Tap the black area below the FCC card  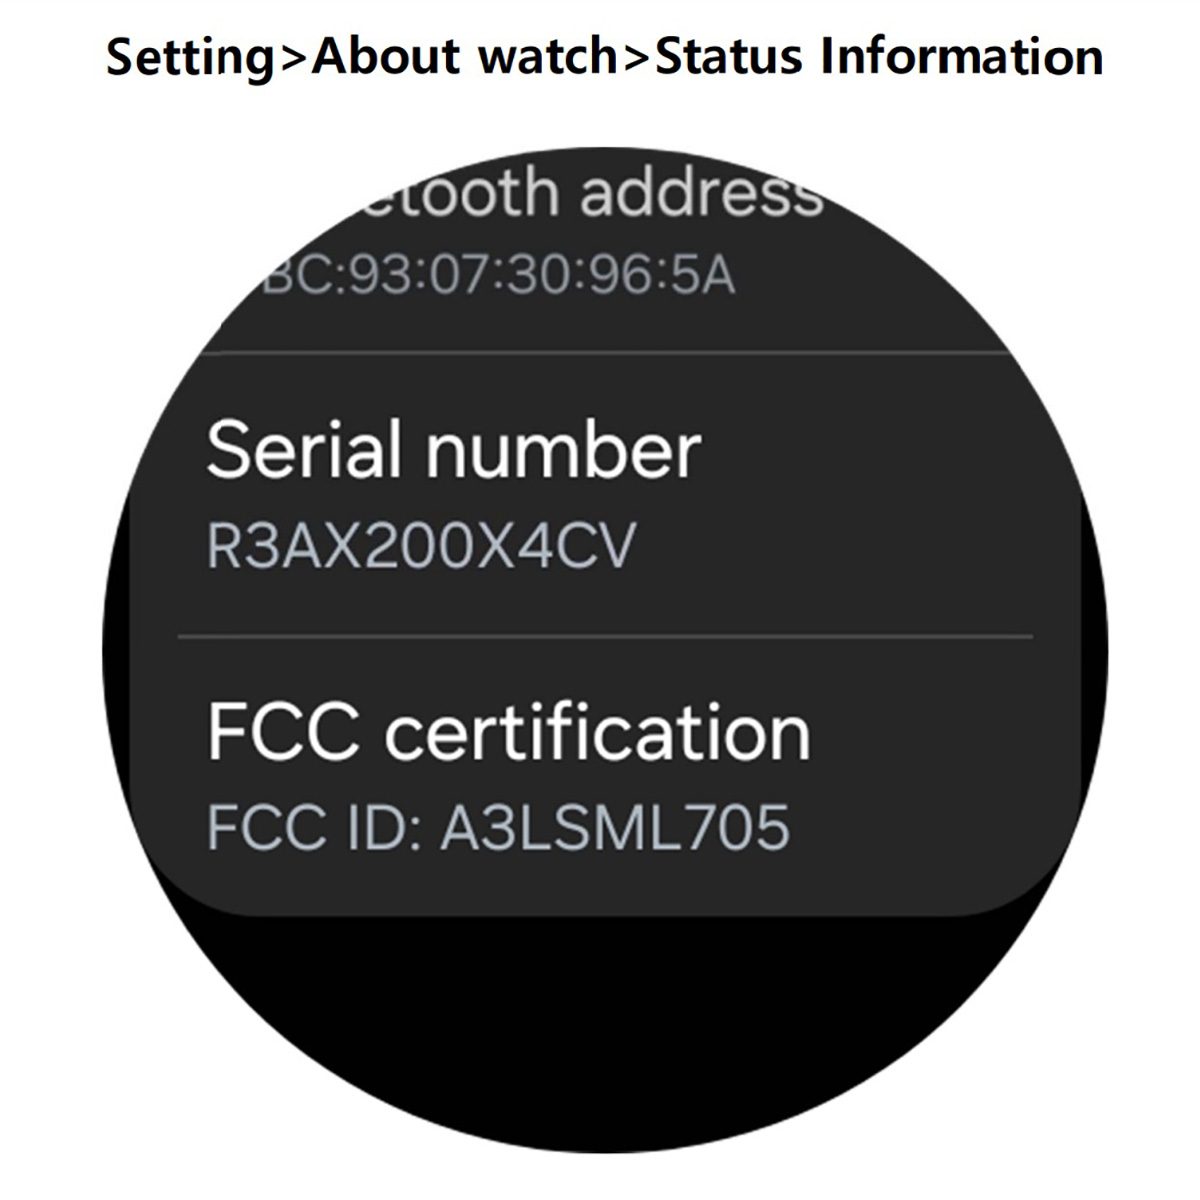600,1000
